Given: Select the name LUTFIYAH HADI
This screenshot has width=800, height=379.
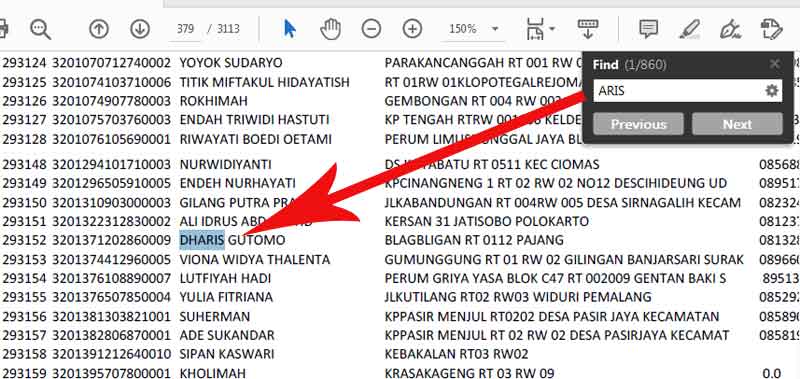Looking at the screenshot, I should pyautogui.click(x=225, y=279).
